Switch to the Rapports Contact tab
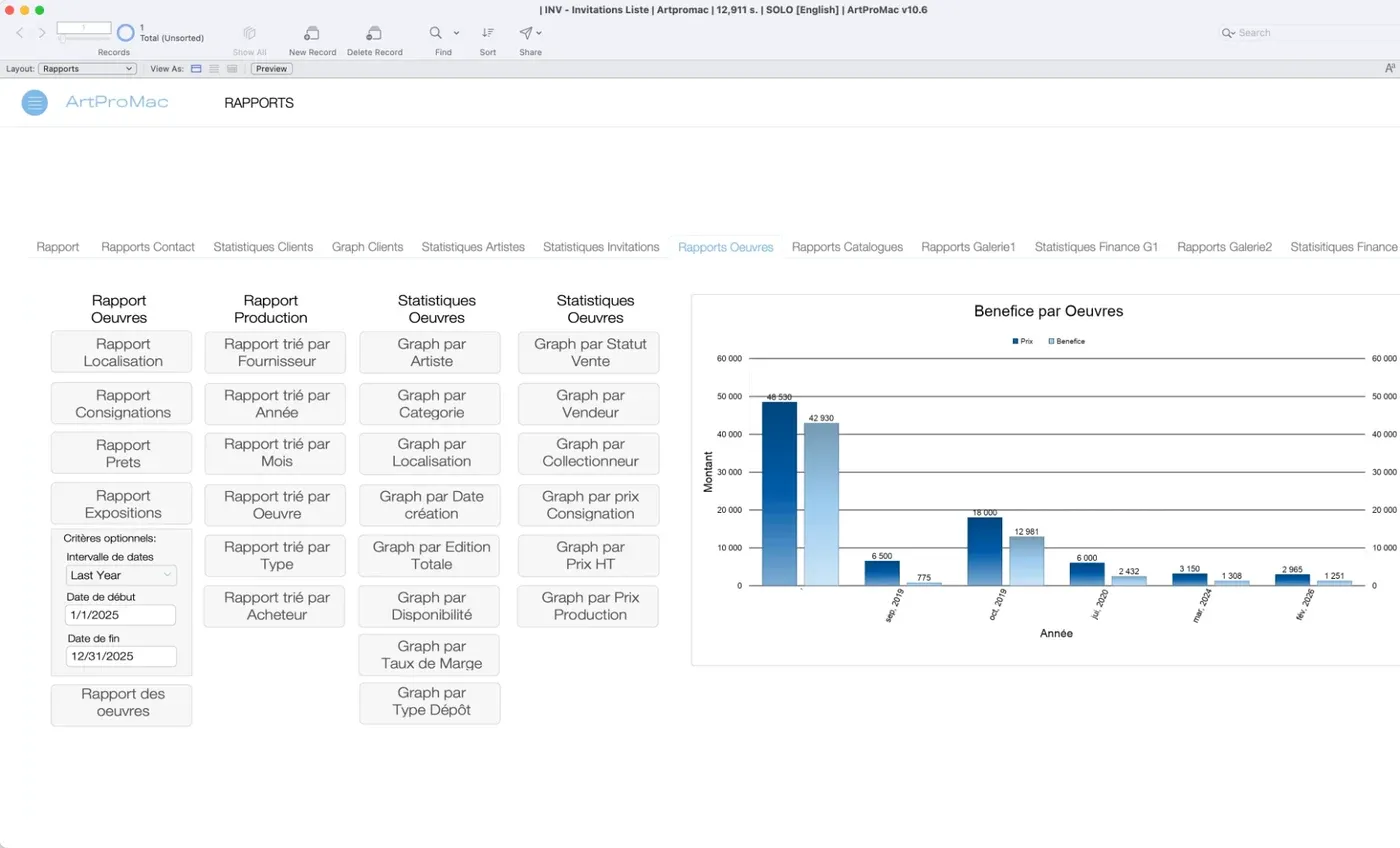This screenshot has width=1400, height=848. 148,247
